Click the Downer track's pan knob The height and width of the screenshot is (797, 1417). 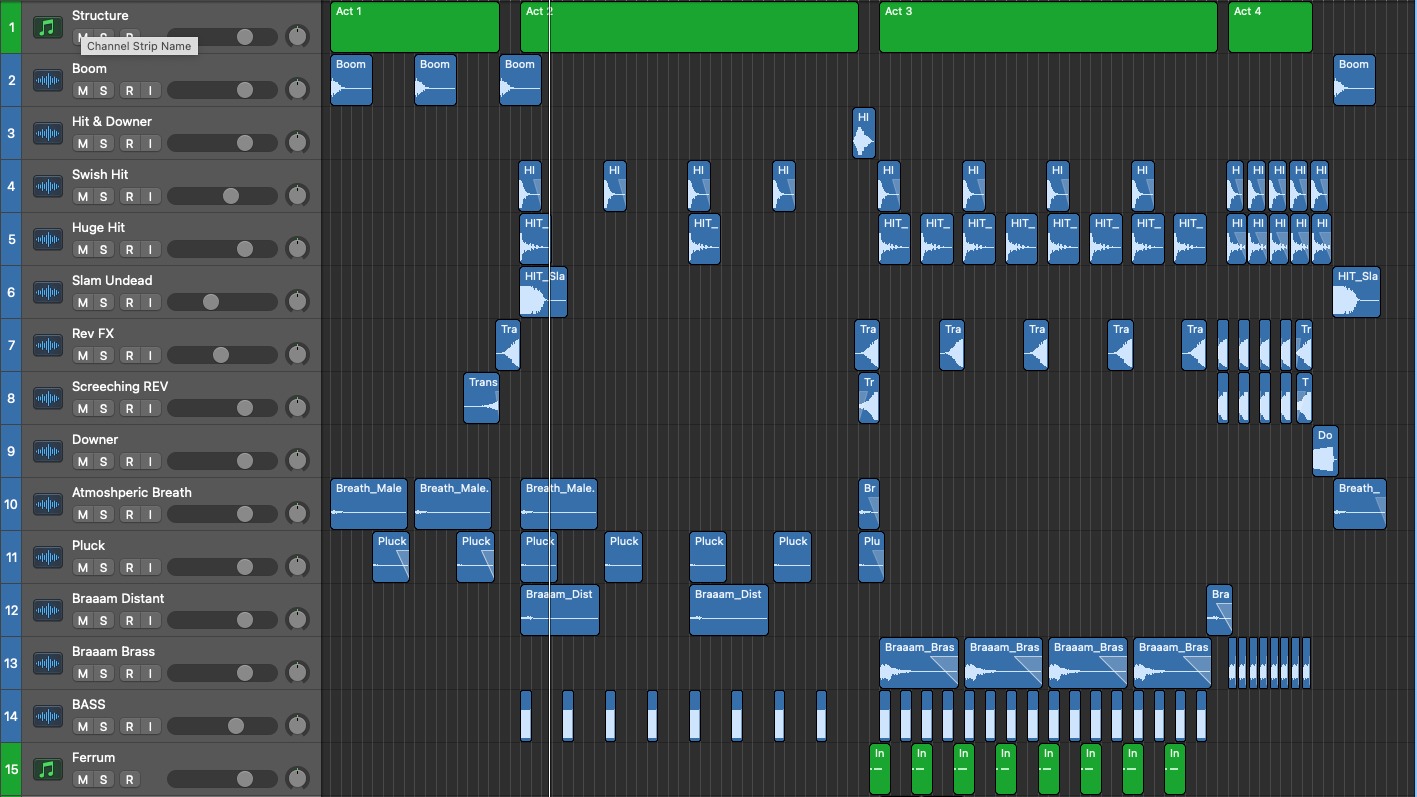tap(297, 461)
